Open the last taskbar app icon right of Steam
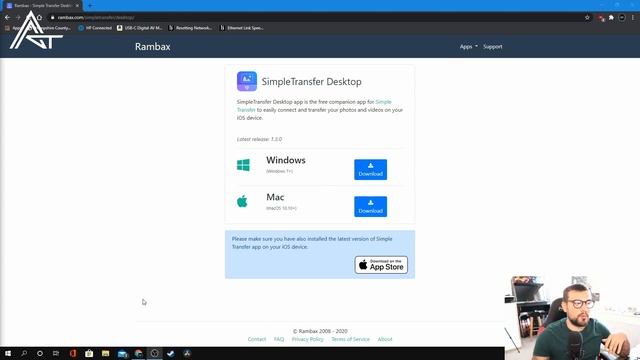Image resolution: width=640 pixels, height=360 pixels. [x=187, y=353]
